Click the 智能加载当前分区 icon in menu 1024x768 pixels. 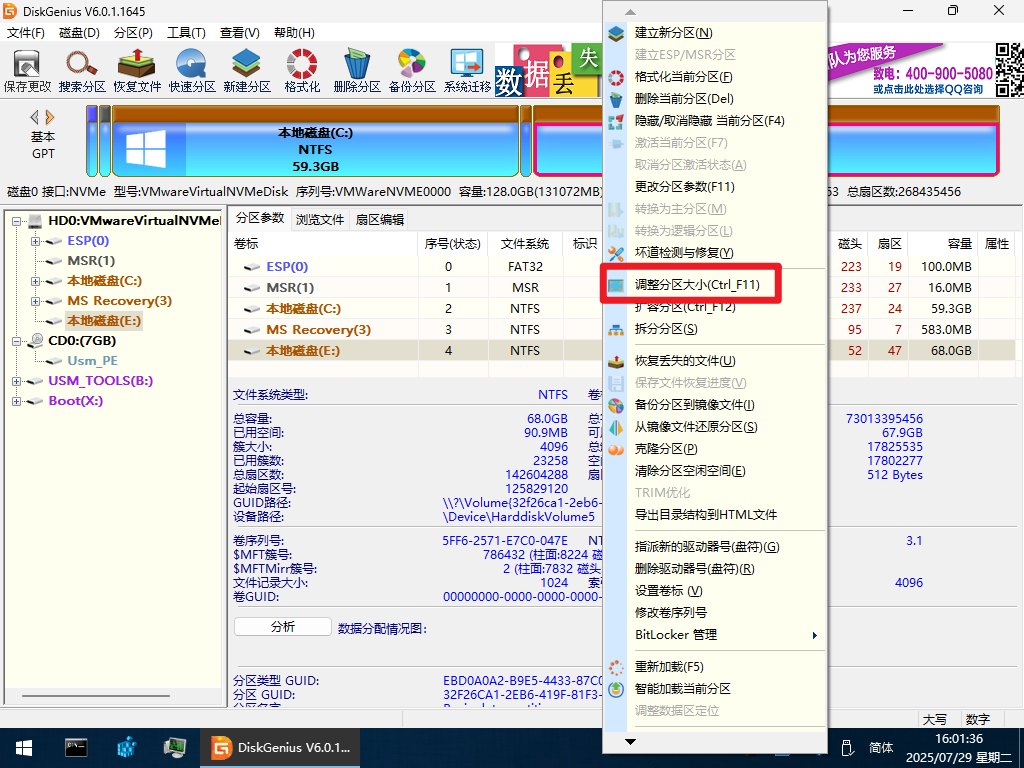[x=616, y=689]
